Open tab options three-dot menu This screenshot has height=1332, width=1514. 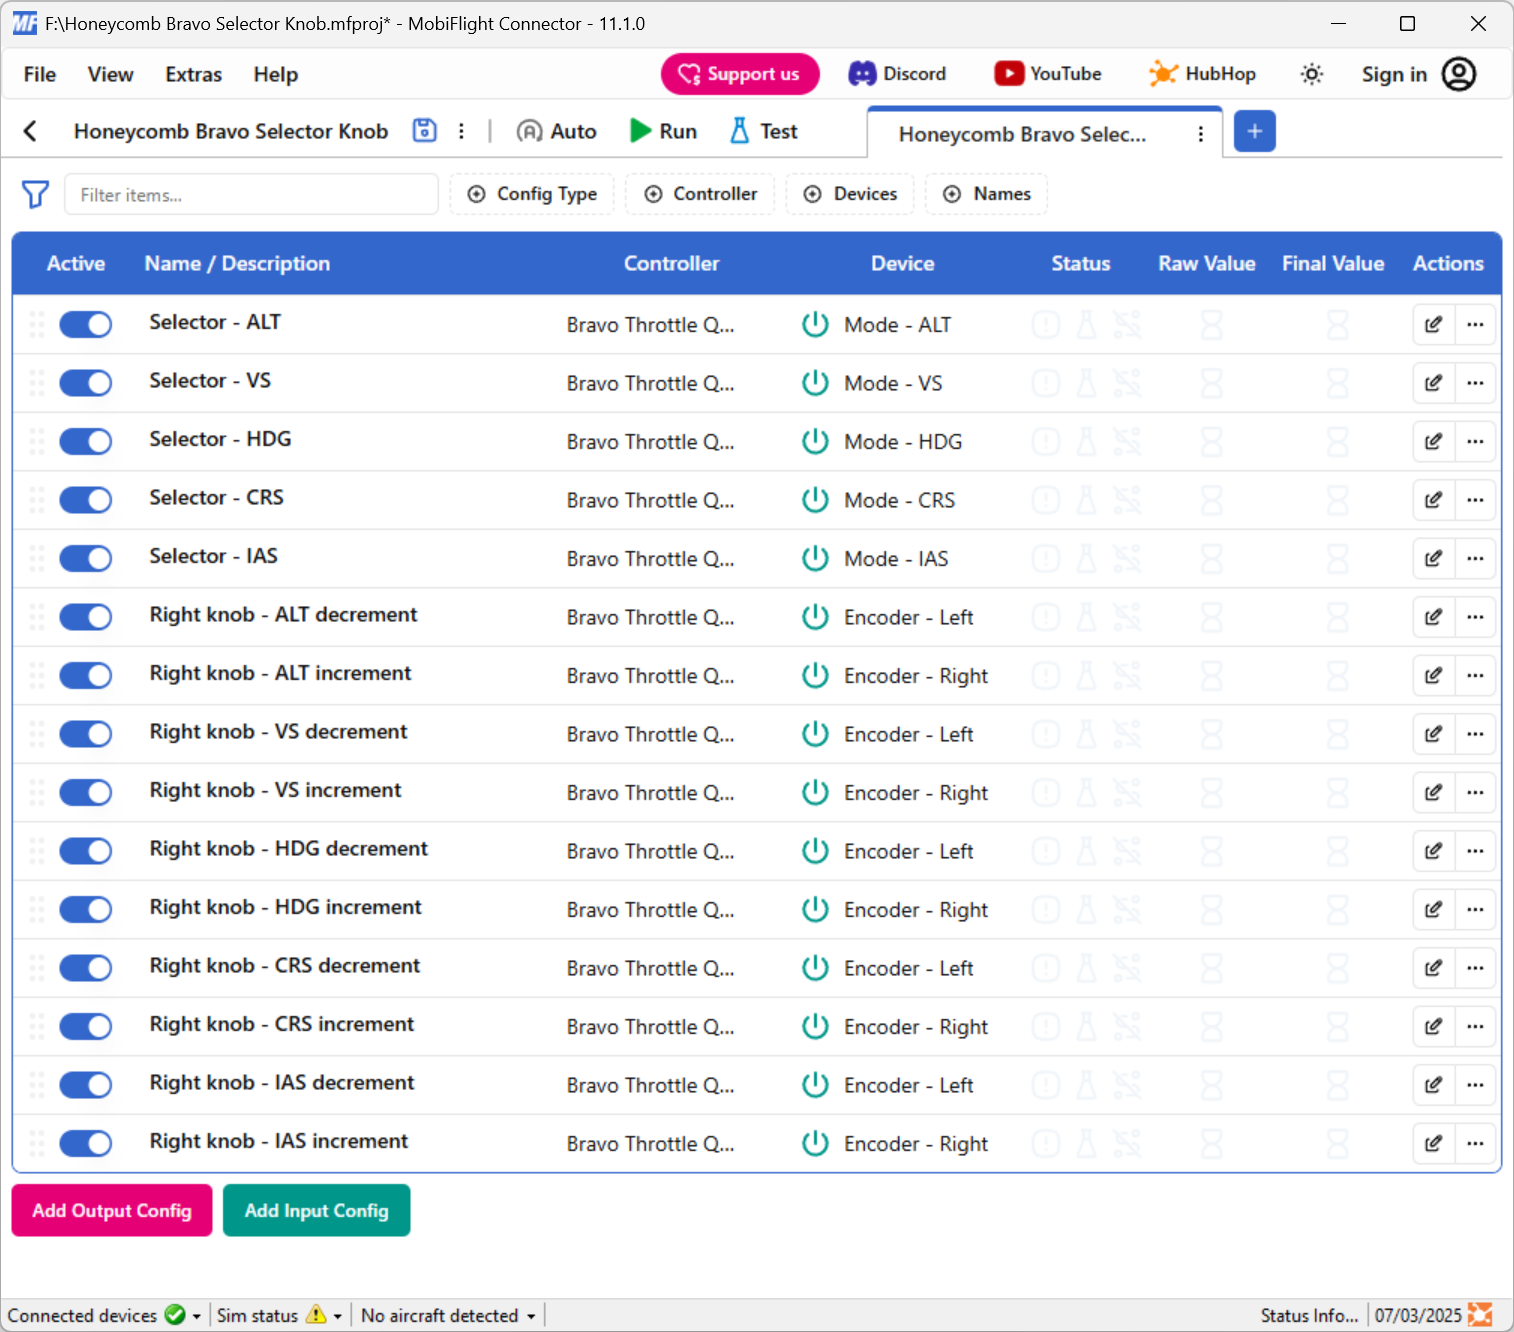1200,134
